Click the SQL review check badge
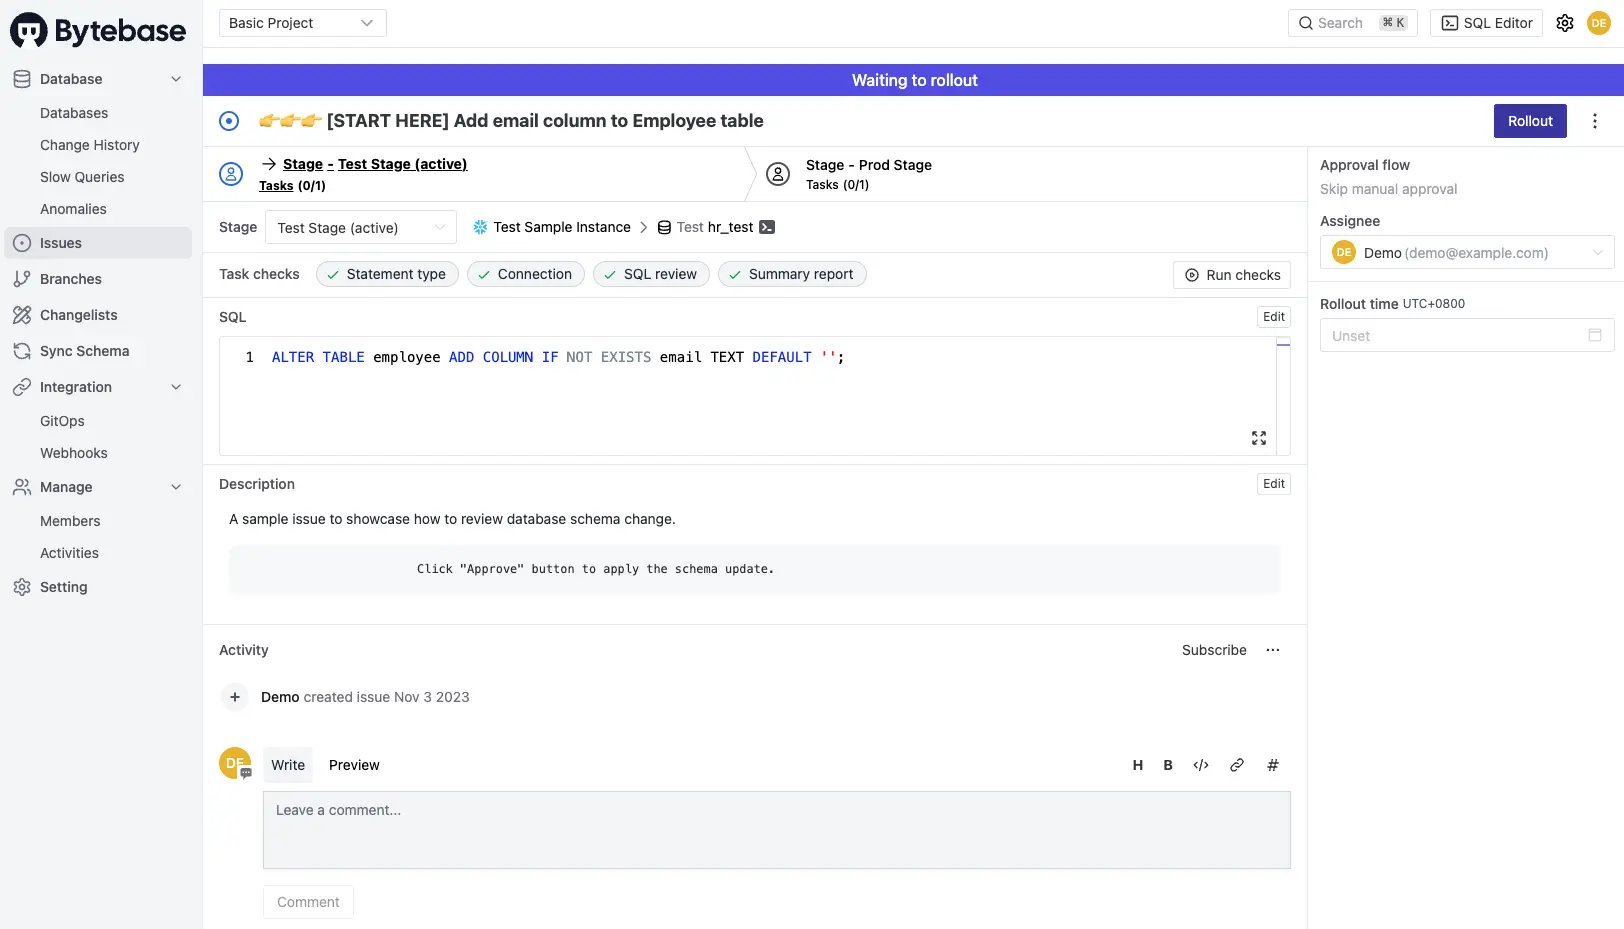 pos(651,274)
